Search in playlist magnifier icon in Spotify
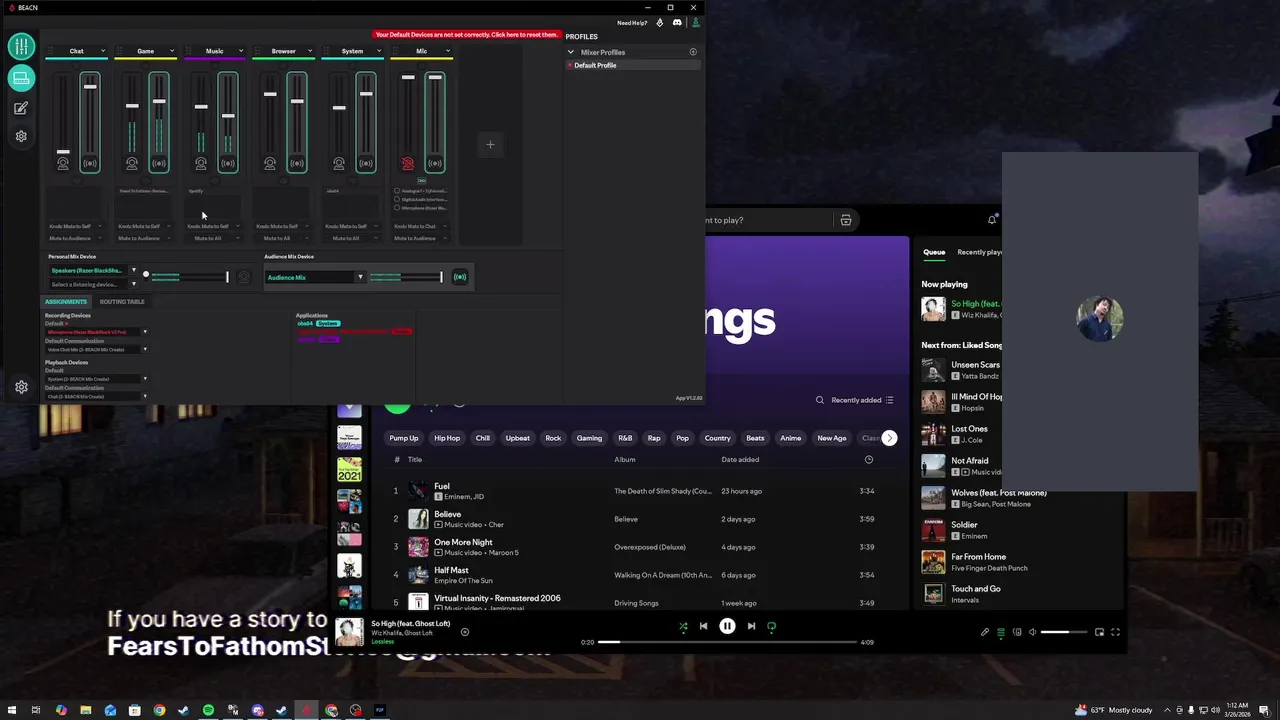This screenshot has height=720, width=1280. pyautogui.click(x=820, y=400)
